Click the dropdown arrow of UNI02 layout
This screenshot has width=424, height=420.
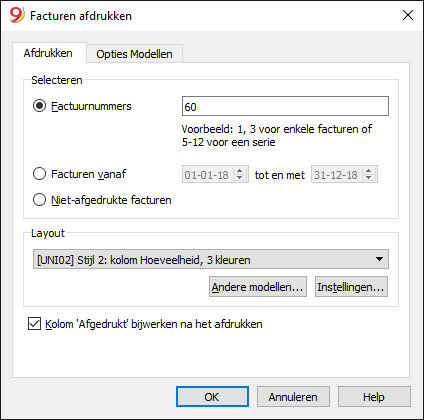point(379,259)
